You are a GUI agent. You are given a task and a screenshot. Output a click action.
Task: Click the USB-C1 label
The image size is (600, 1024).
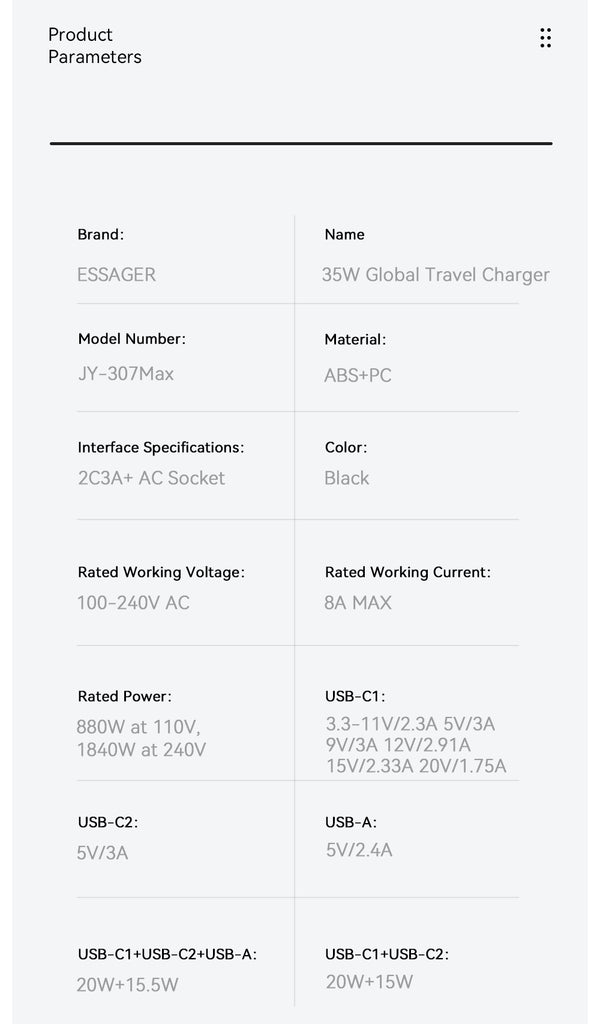tap(354, 696)
